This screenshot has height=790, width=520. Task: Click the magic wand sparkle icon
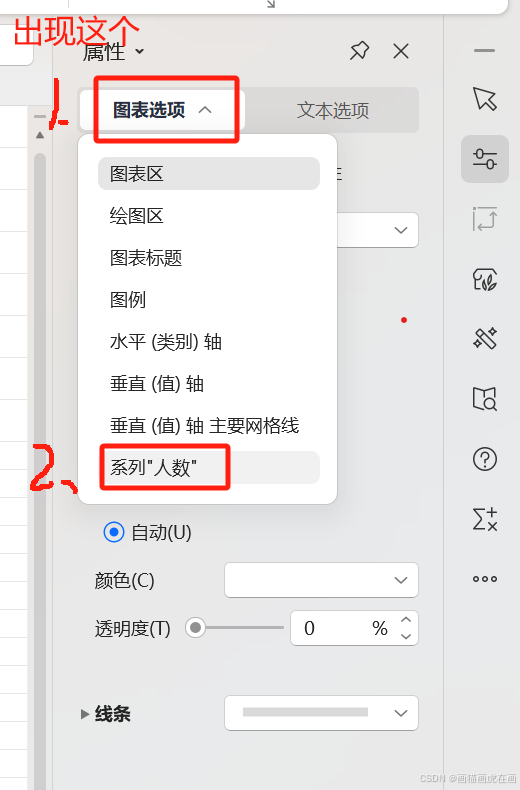[x=485, y=338]
